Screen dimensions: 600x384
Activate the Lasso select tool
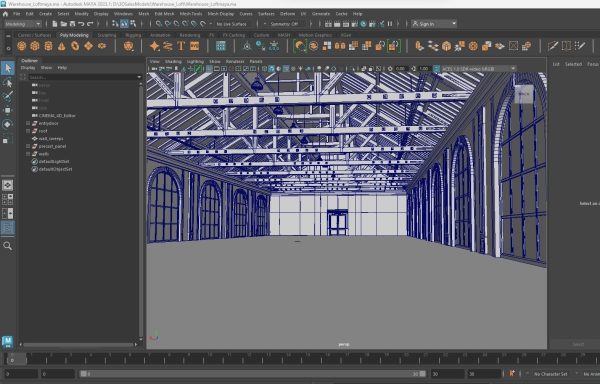pyautogui.click(x=8, y=83)
